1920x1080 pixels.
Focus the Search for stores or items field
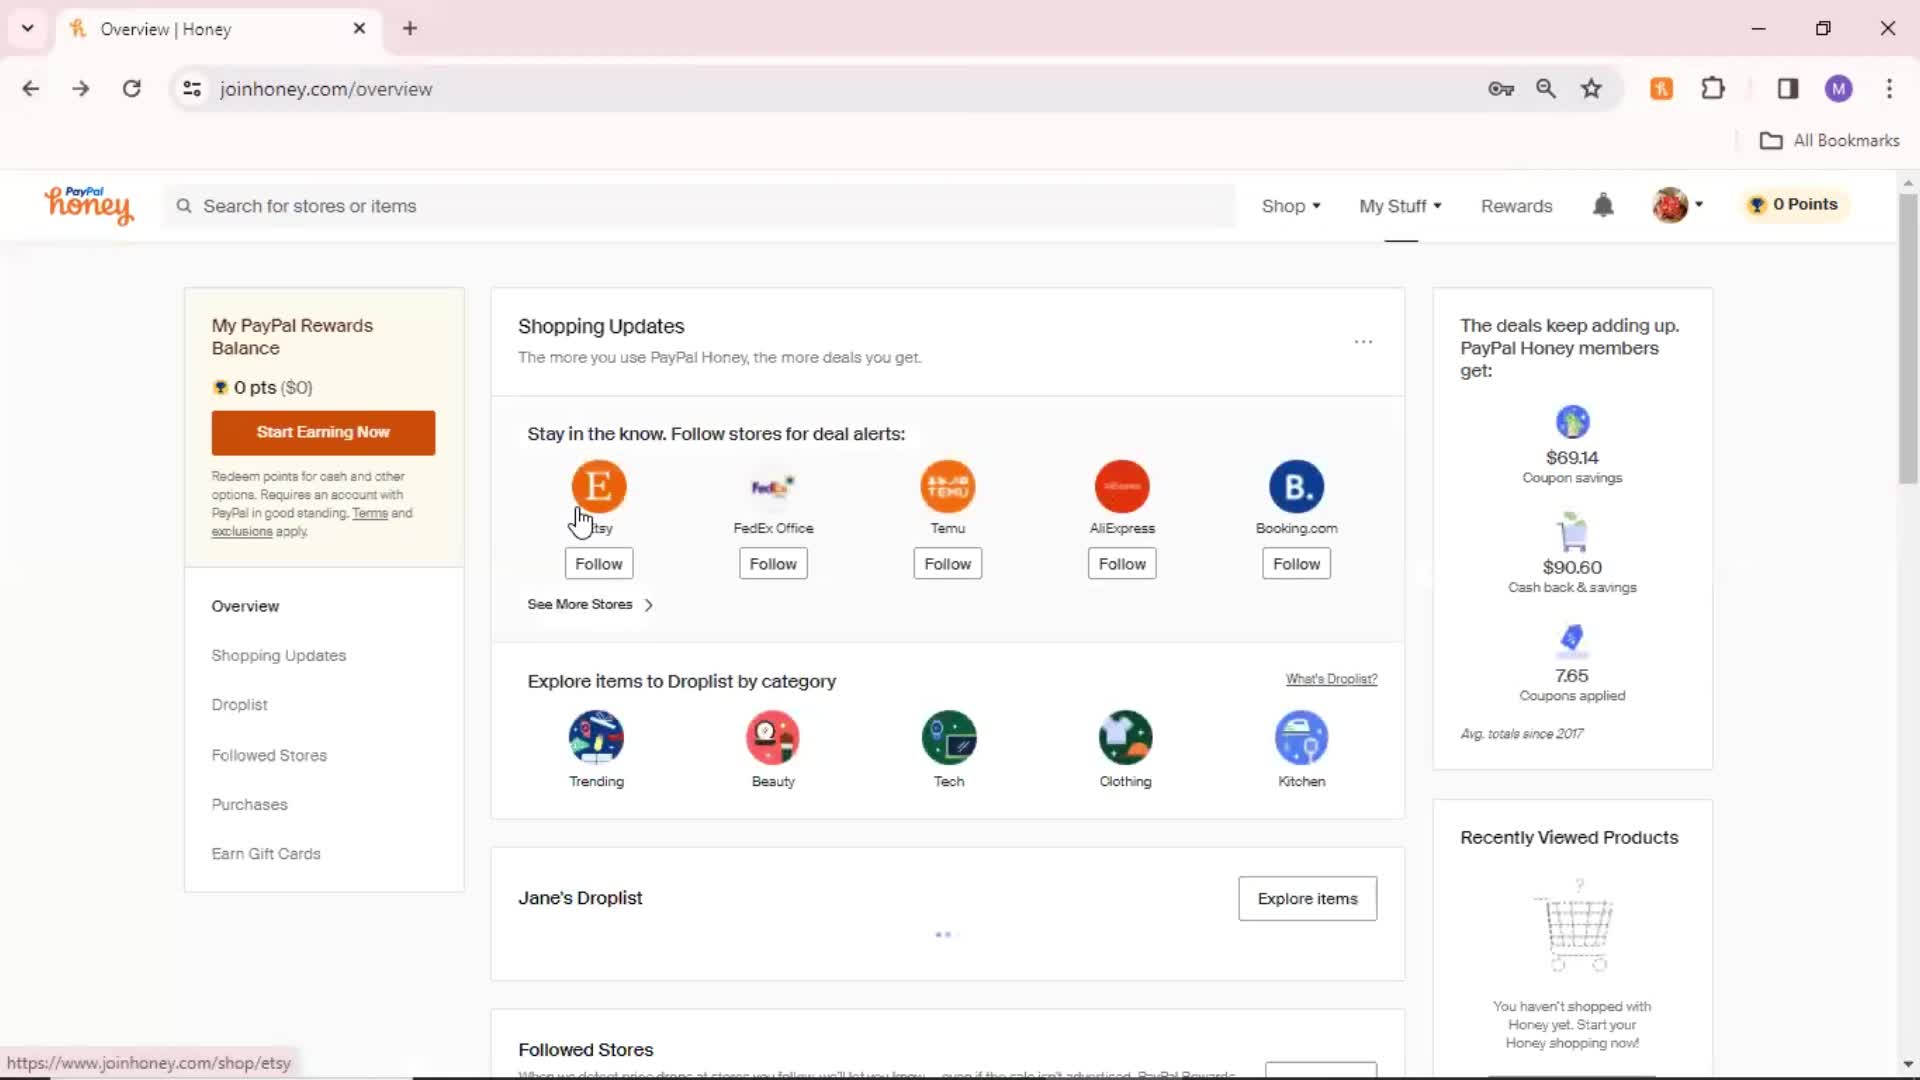[x=700, y=206]
